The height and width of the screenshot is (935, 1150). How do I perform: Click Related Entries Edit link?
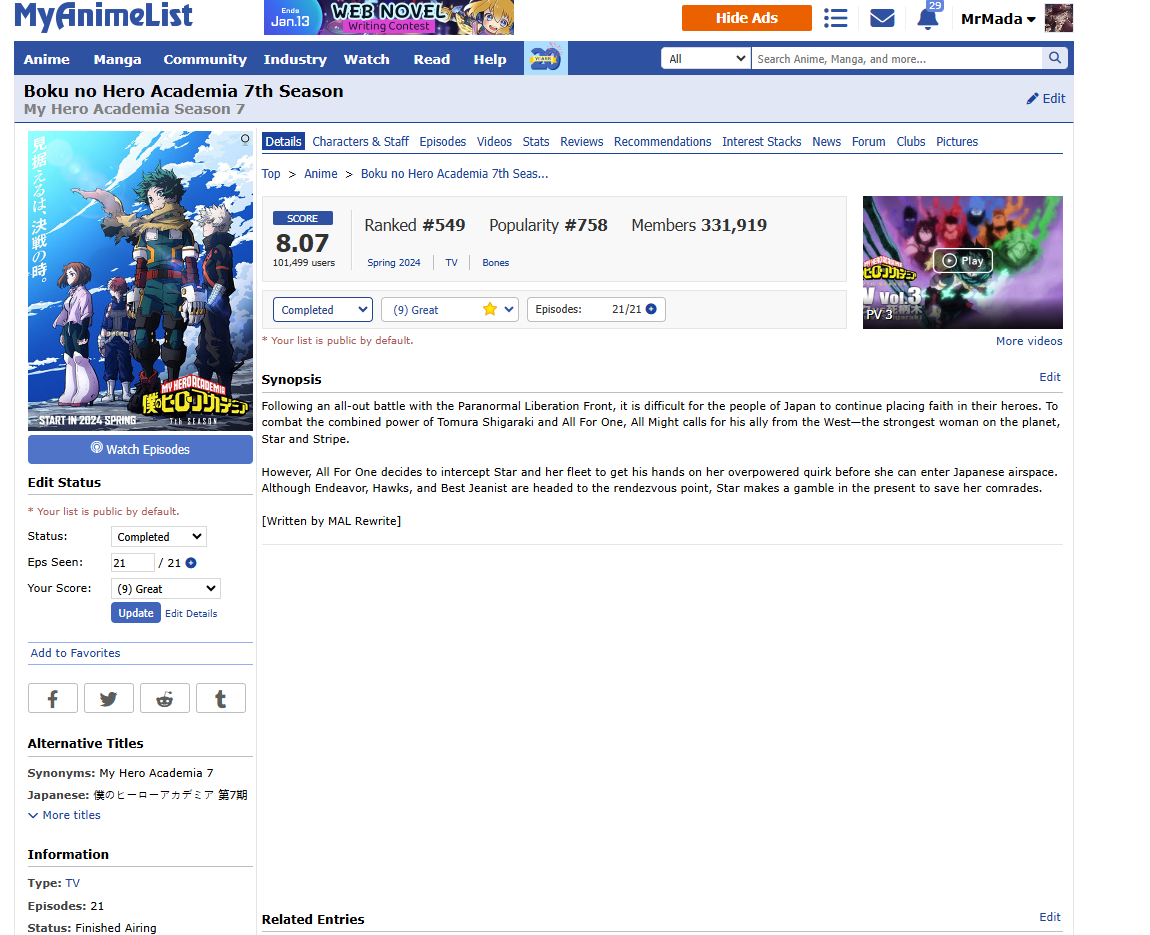(x=1050, y=917)
